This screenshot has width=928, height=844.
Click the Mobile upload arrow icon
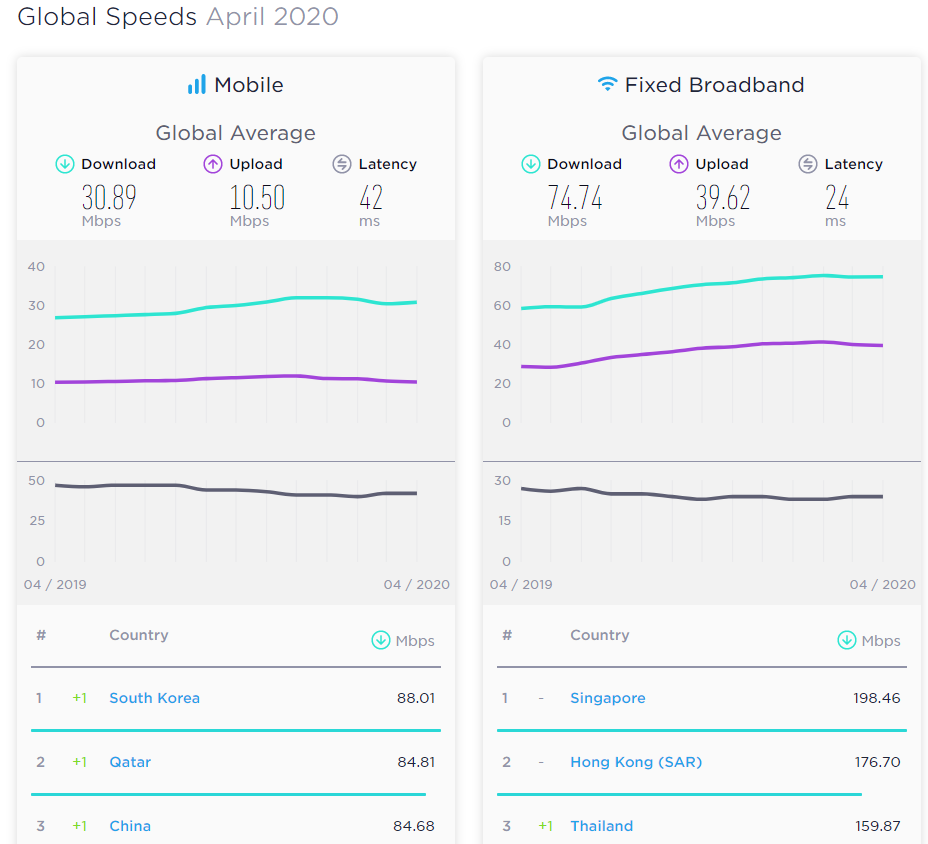[x=212, y=164]
